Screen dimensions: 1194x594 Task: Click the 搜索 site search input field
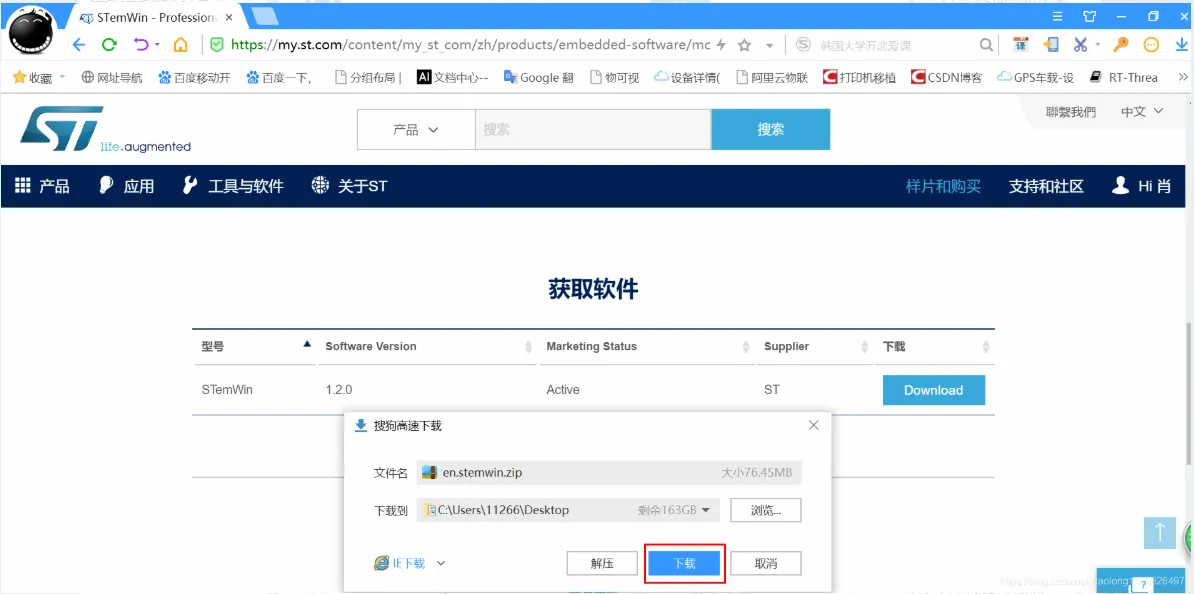point(593,129)
